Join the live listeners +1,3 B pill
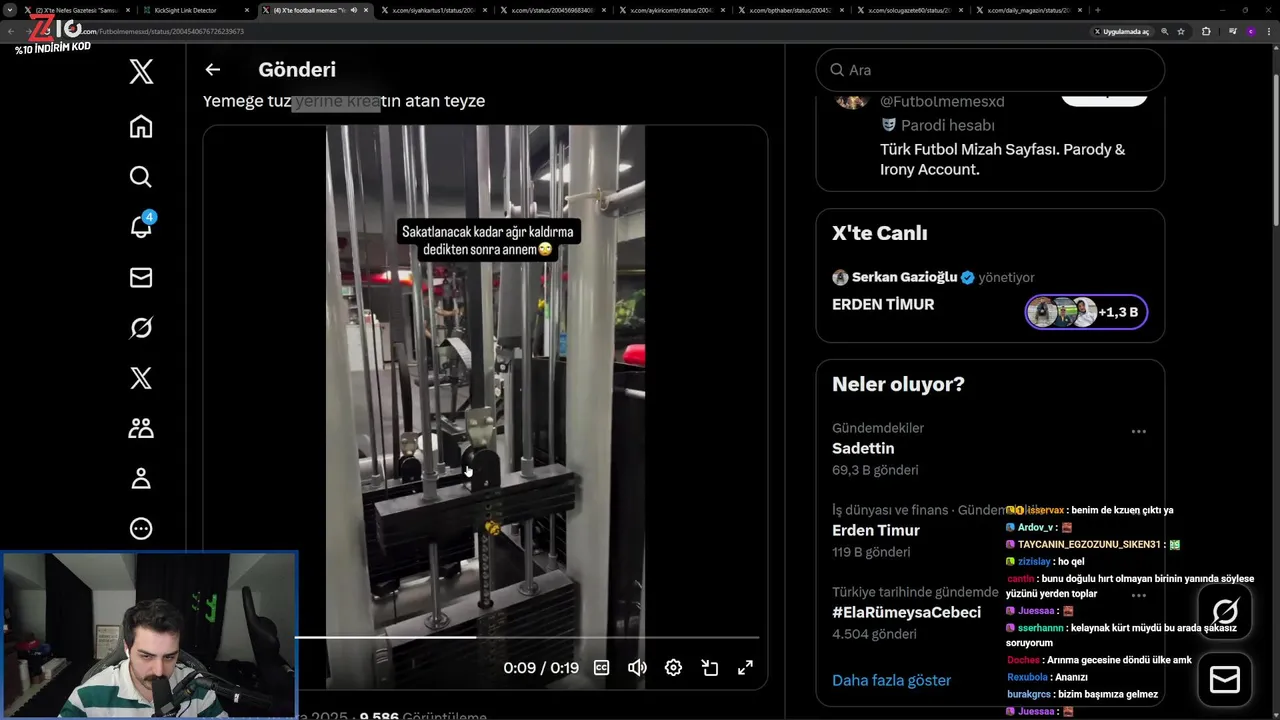This screenshot has height=720, width=1280. [x=1086, y=312]
